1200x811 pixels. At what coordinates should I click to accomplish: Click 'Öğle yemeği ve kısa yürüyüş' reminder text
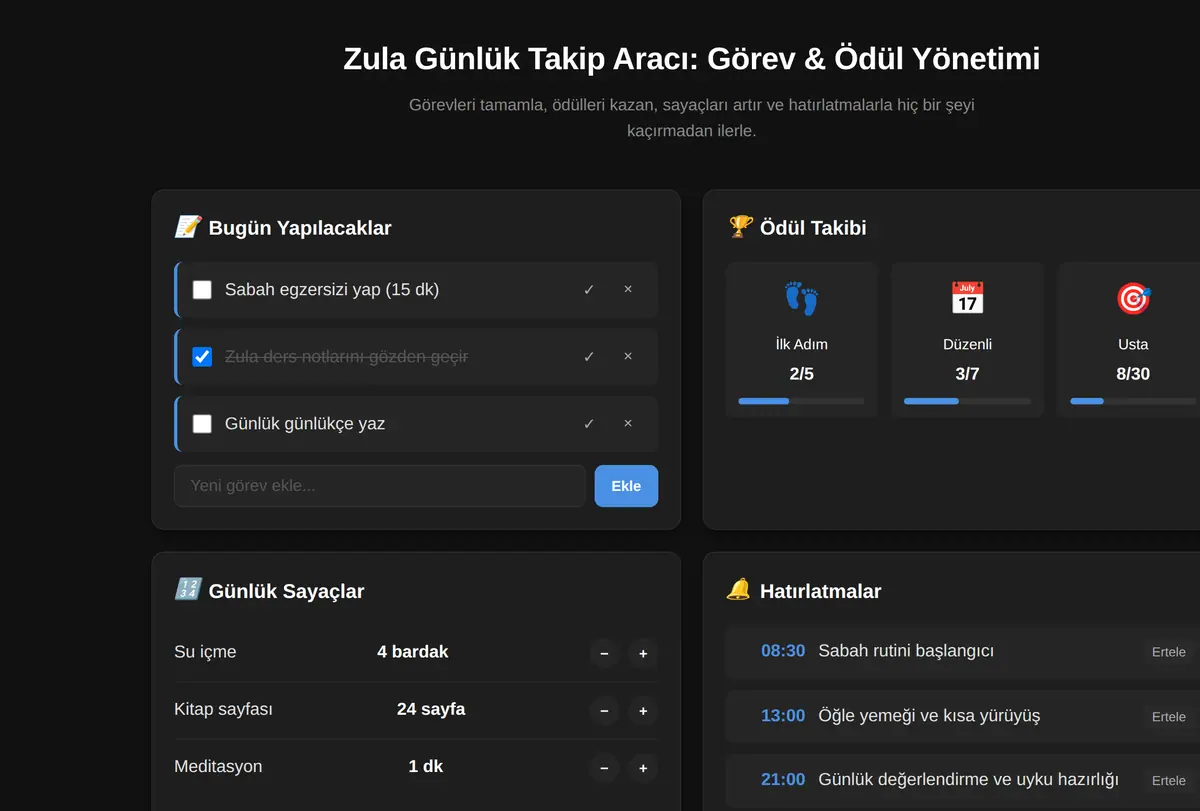pyautogui.click(x=929, y=716)
